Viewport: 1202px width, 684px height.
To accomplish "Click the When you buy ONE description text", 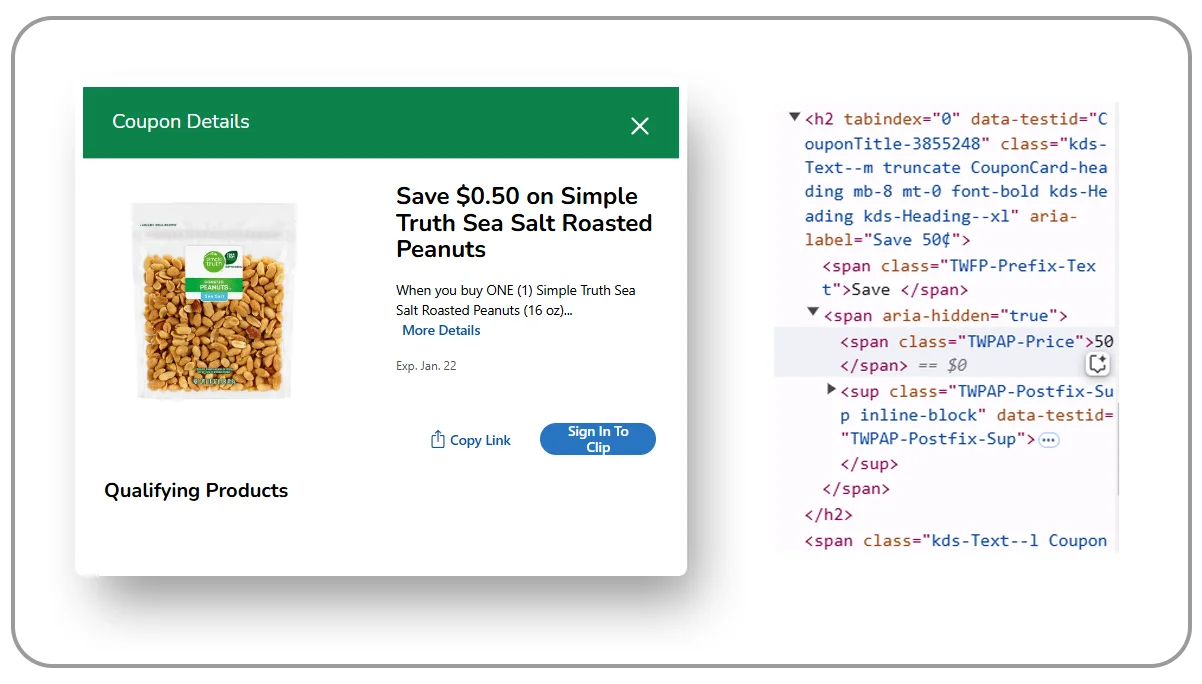I will (515, 300).
